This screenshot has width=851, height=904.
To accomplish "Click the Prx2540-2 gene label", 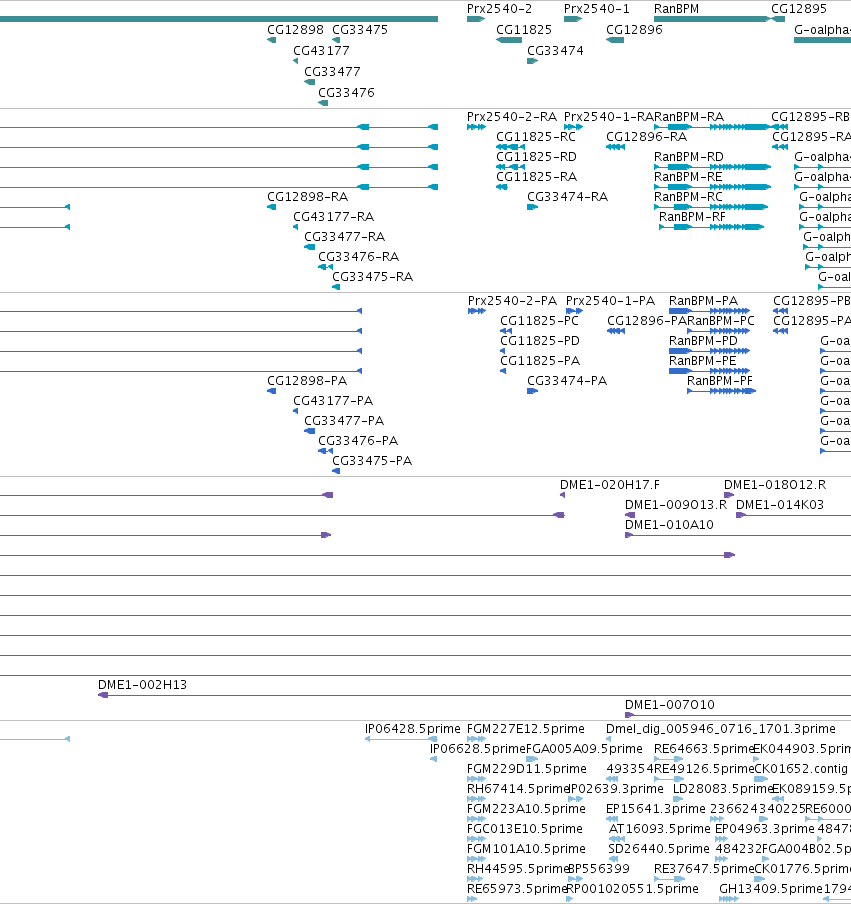I will coord(499,9).
